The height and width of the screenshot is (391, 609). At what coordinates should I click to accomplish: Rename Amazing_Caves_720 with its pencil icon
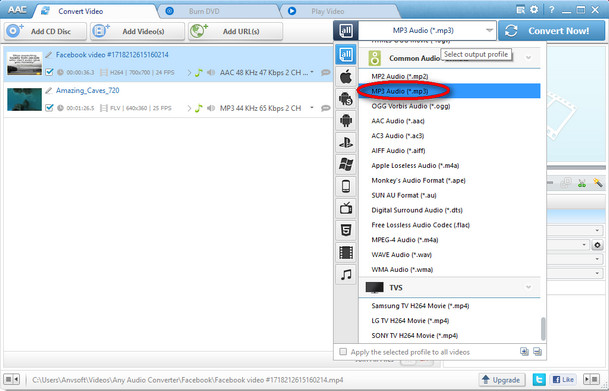coord(49,90)
